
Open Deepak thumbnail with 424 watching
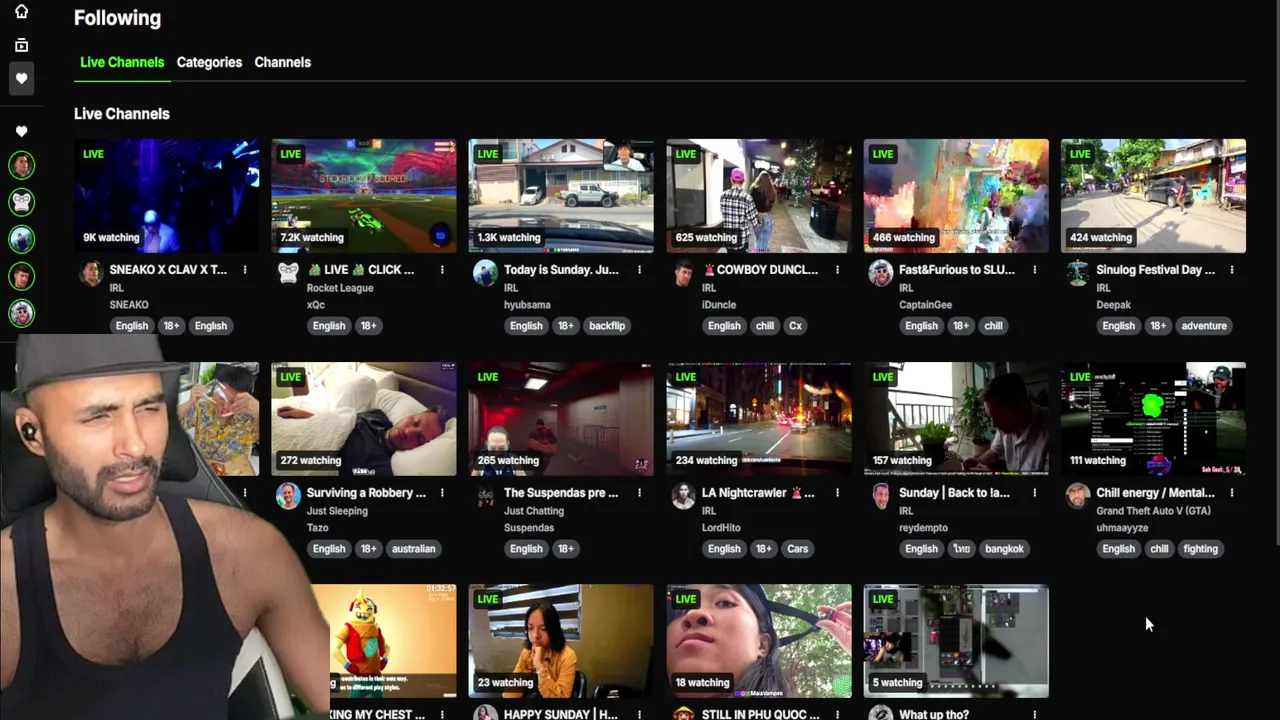click(x=1153, y=196)
